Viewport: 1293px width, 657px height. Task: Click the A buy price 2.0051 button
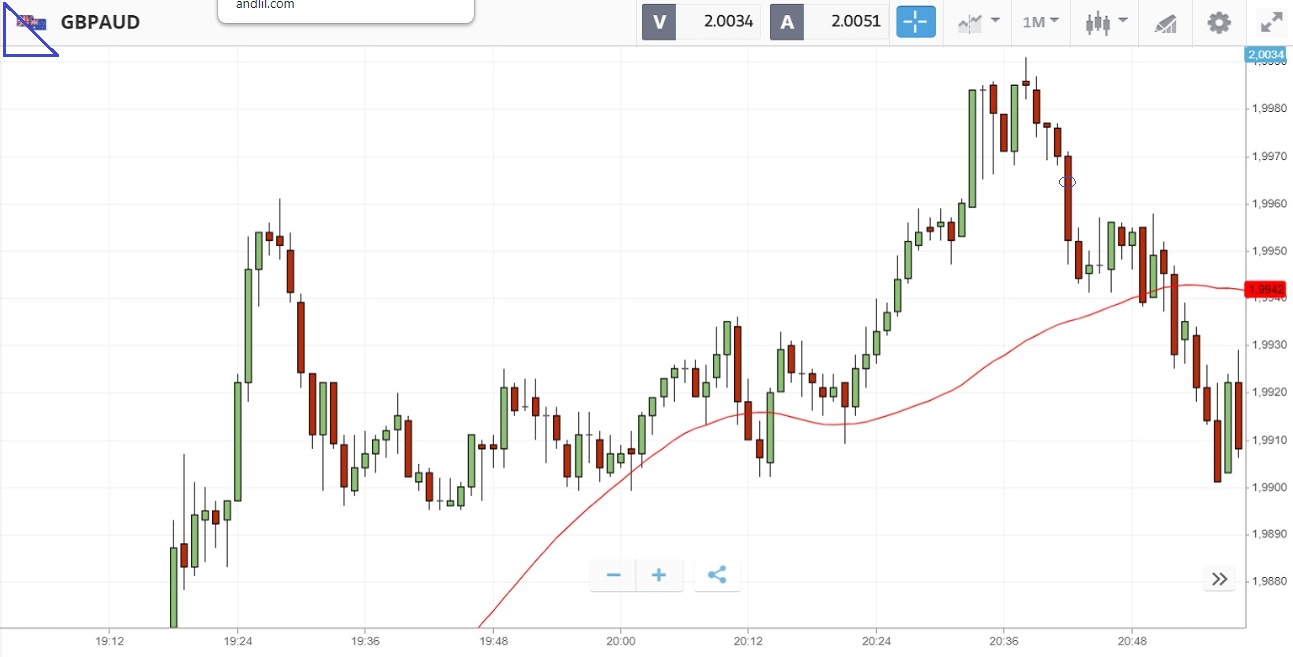829,22
